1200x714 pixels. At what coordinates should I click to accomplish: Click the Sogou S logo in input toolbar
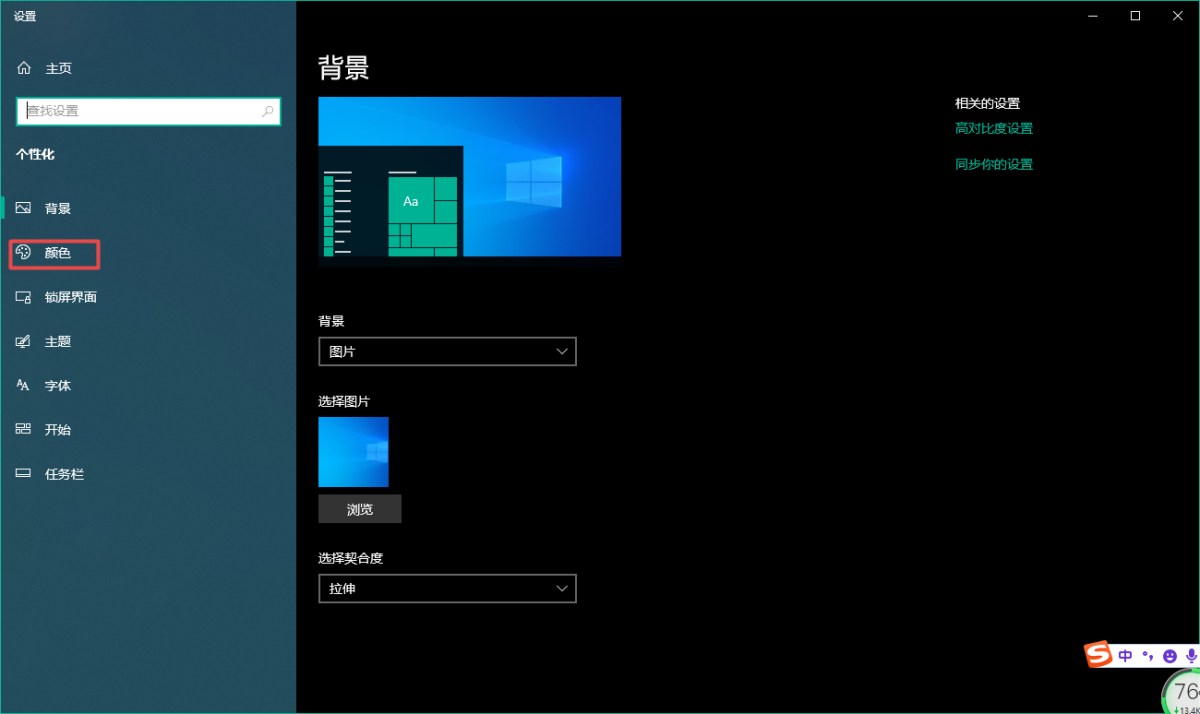pyautogui.click(x=1099, y=655)
